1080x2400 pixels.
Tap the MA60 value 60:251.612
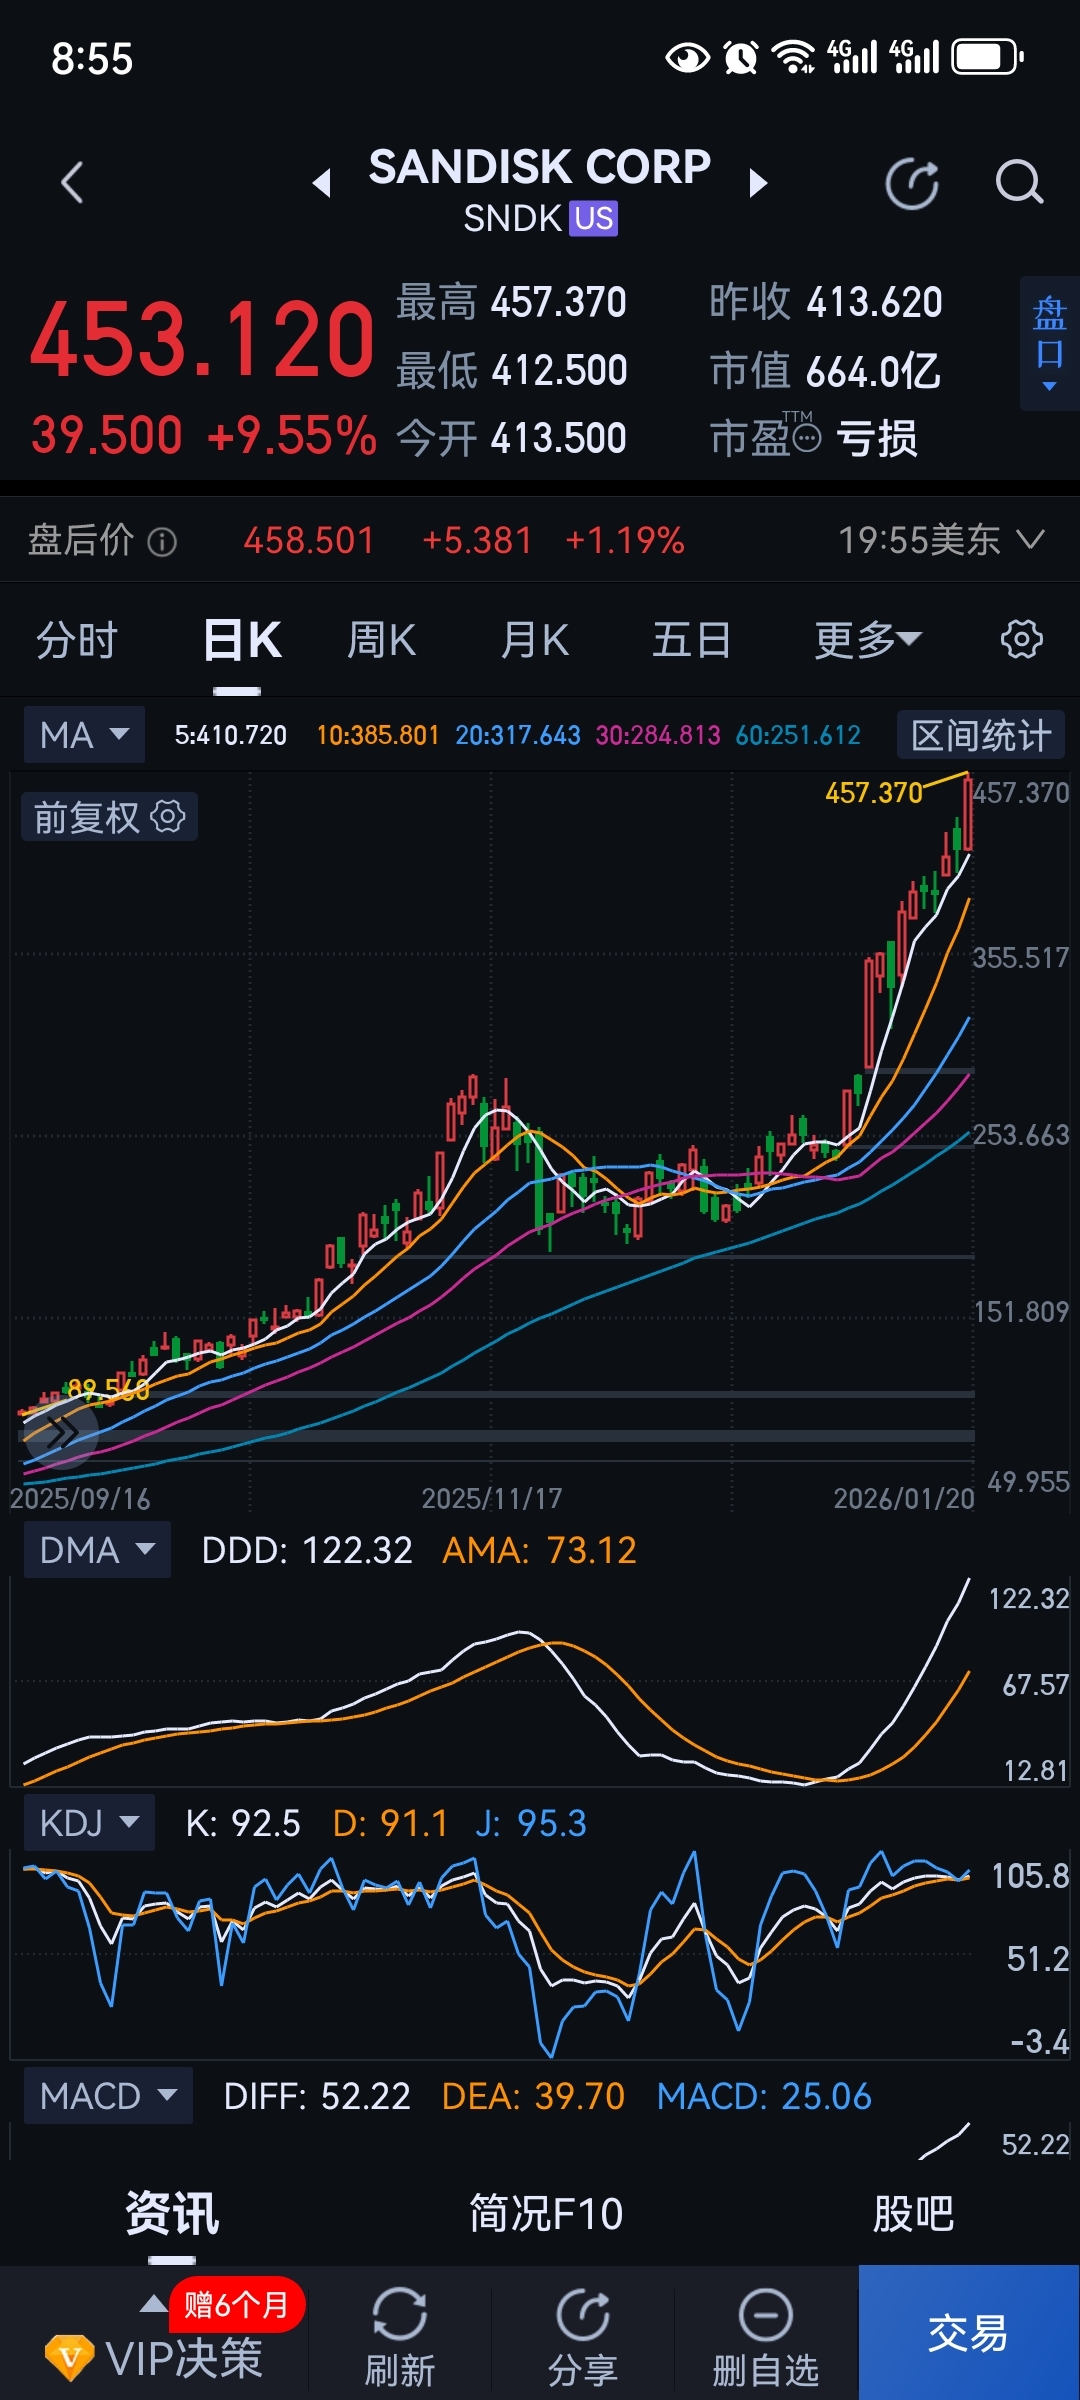coord(798,735)
